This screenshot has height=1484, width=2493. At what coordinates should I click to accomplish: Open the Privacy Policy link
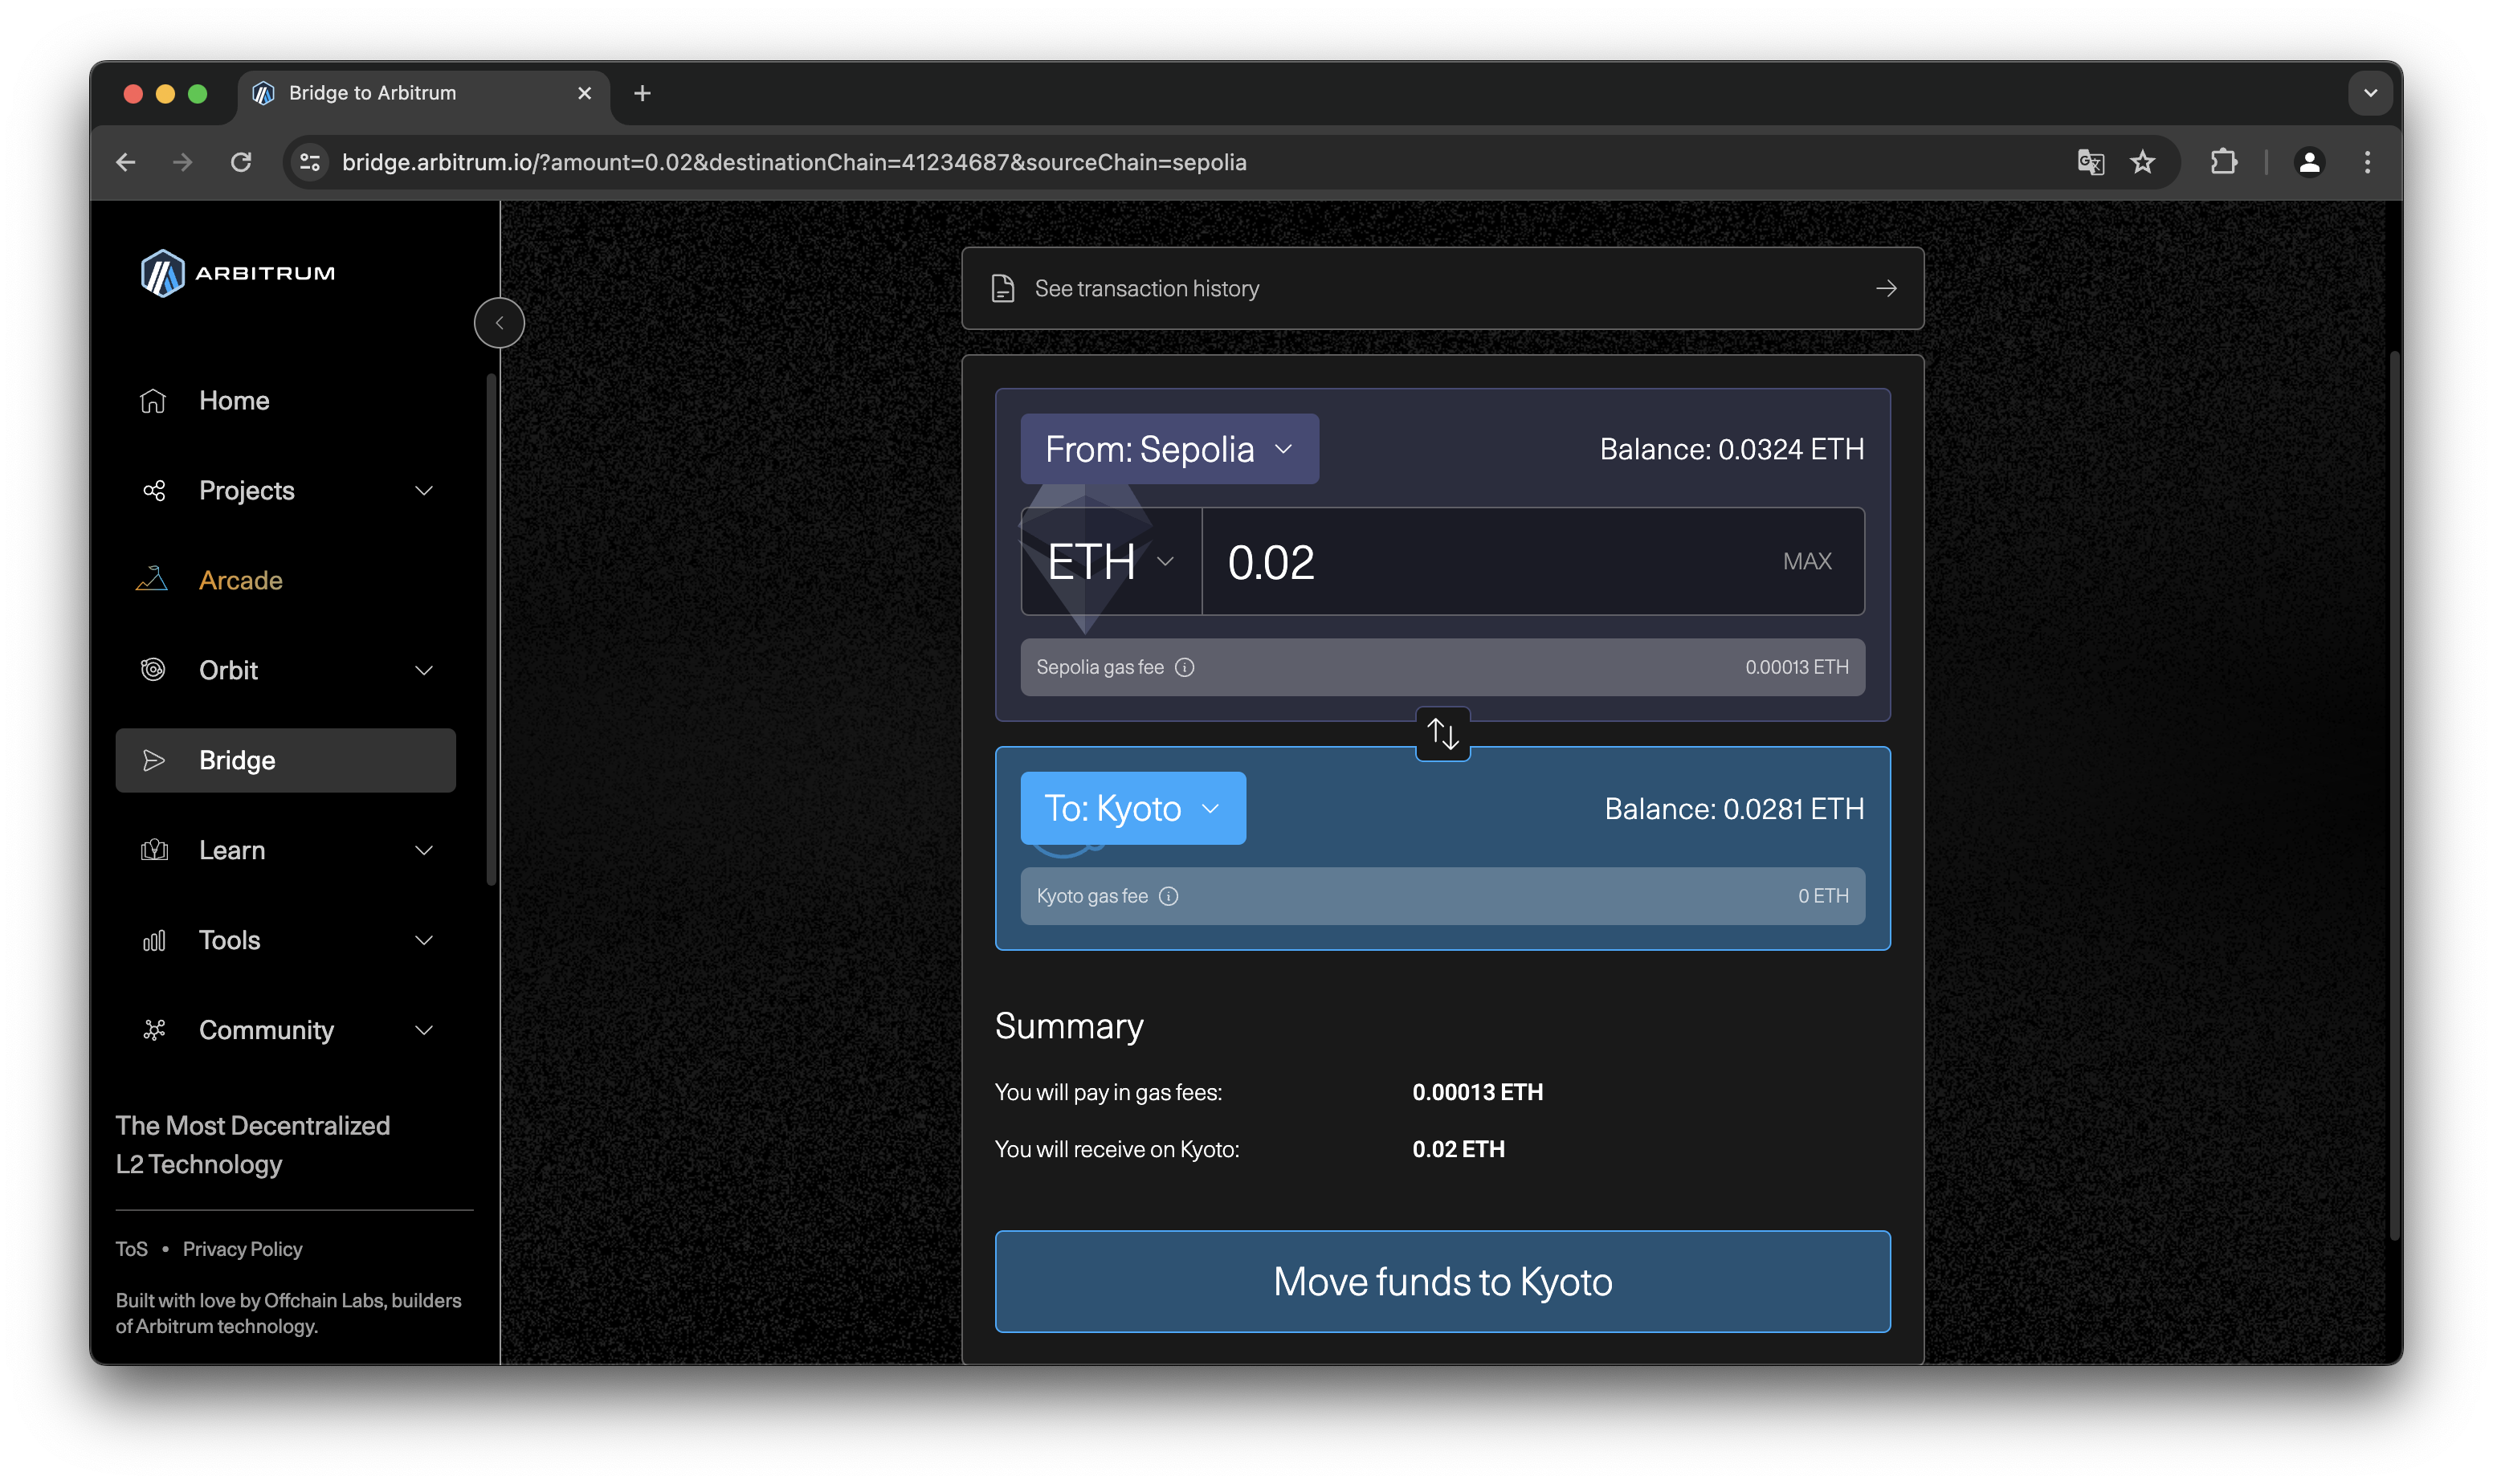pos(242,1249)
